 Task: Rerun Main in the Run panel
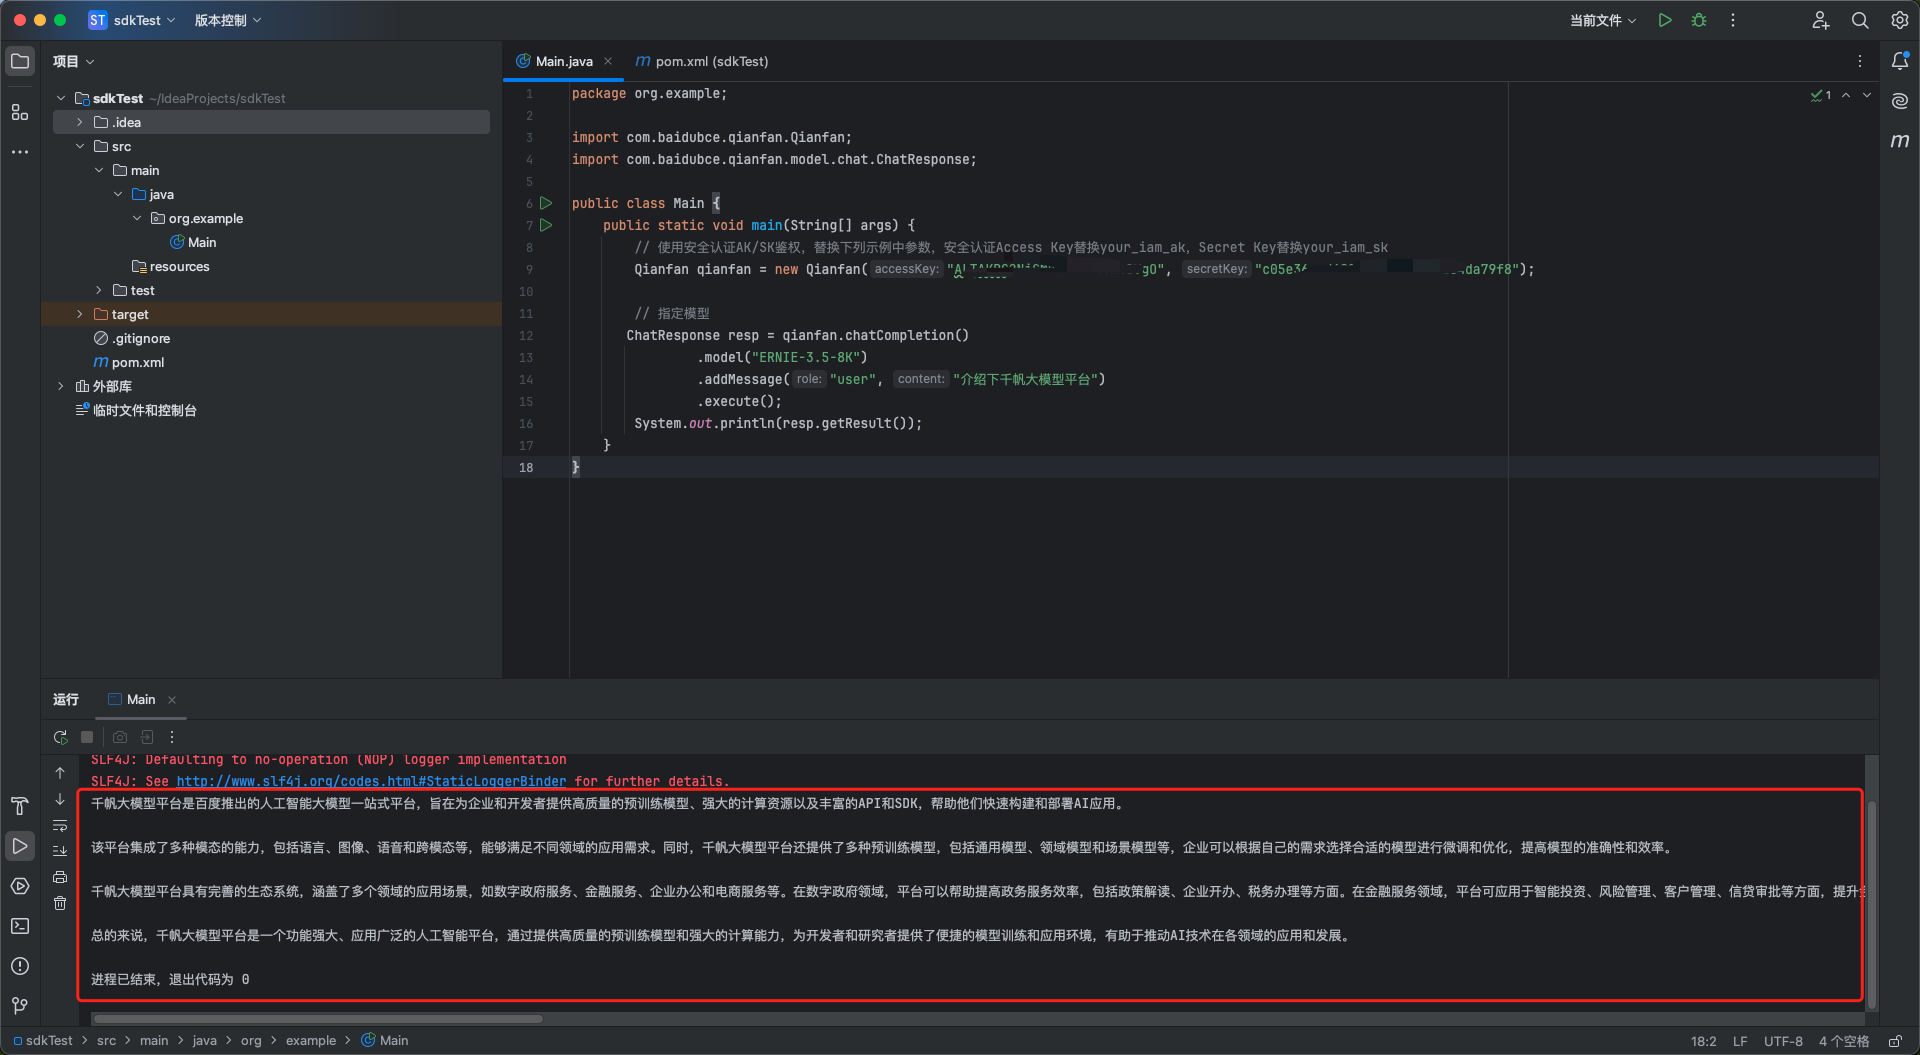(61, 737)
